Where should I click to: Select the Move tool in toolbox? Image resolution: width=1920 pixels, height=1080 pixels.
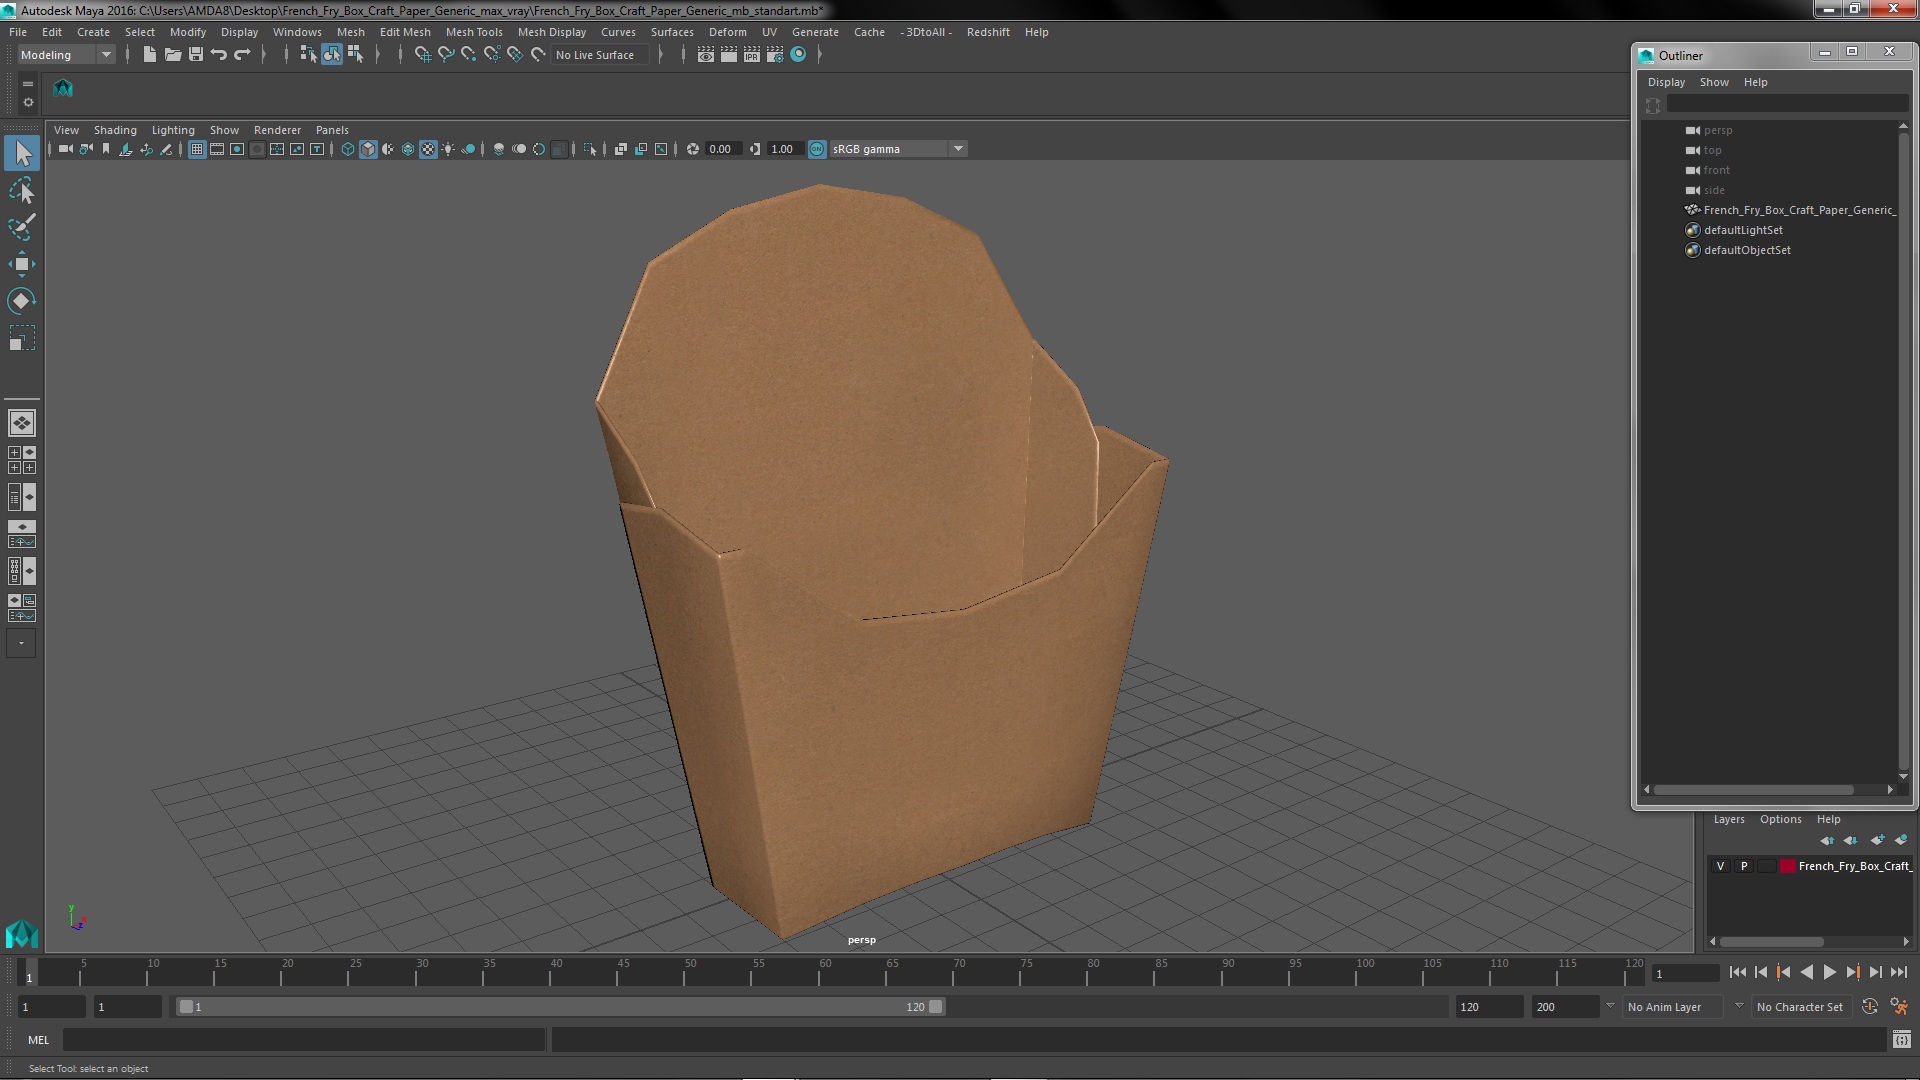[21, 264]
